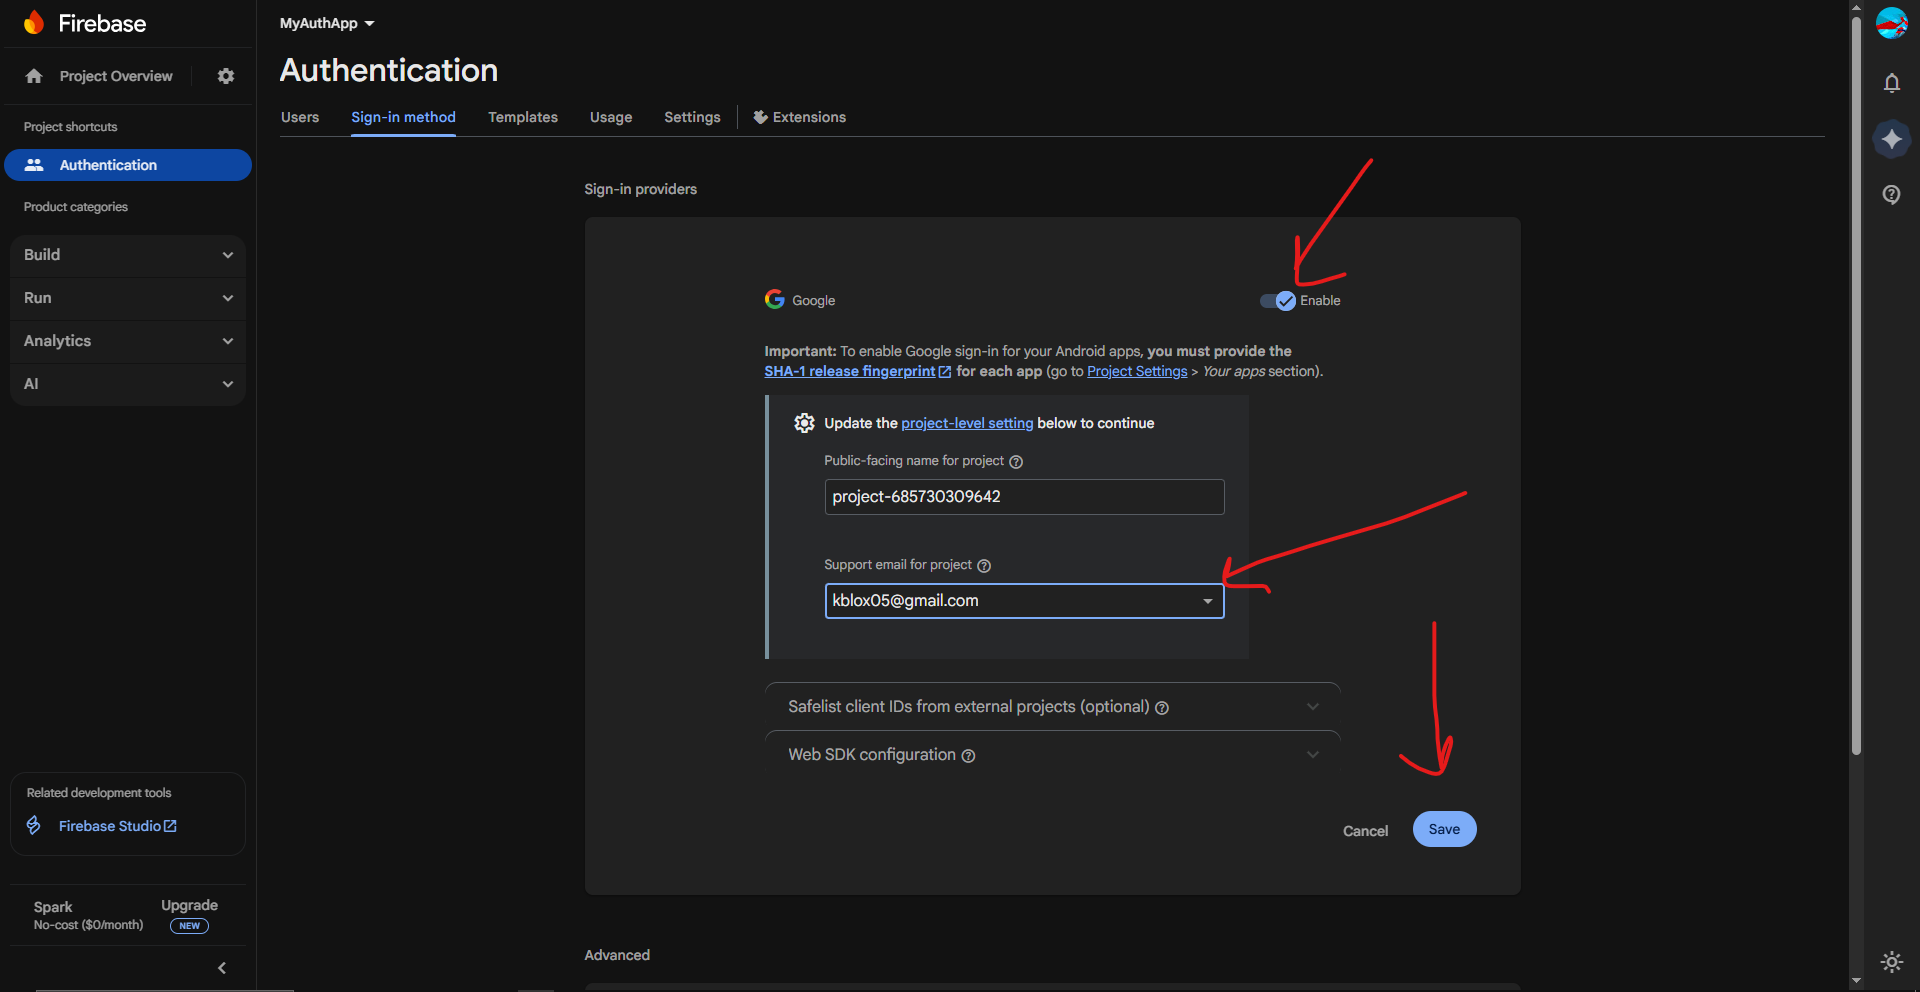Image resolution: width=1920 pixels, height=992 pixels.
Task: Open the SHA-1 release fingerprint link
Action: coord(850,371)
